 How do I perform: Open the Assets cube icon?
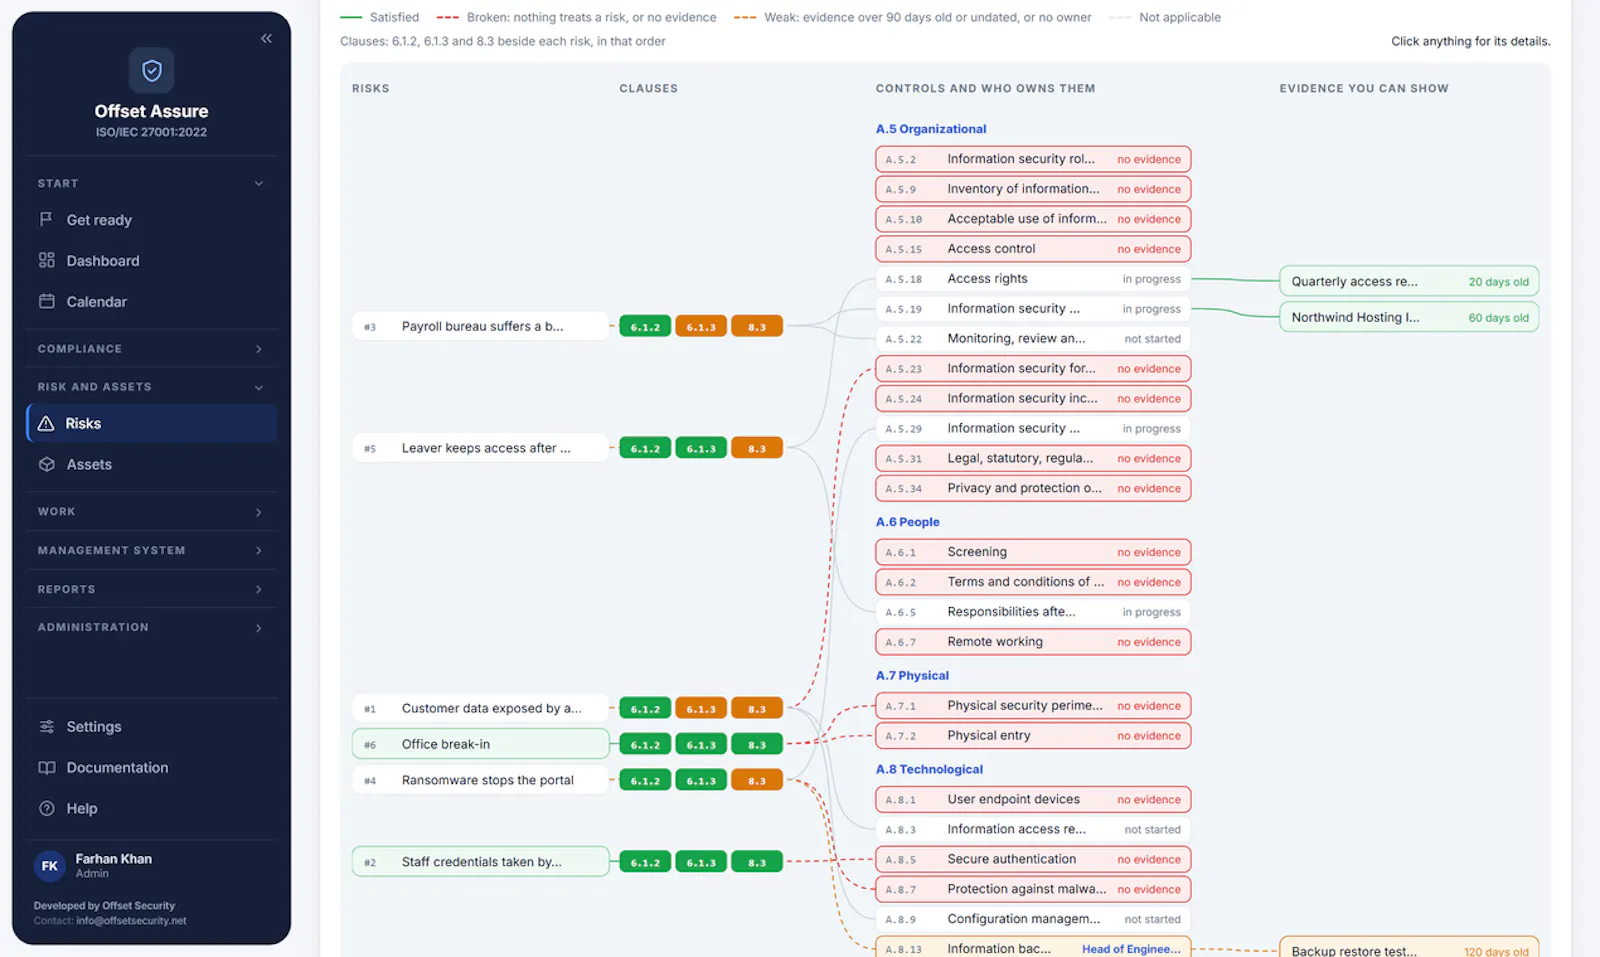pos(46,464)
